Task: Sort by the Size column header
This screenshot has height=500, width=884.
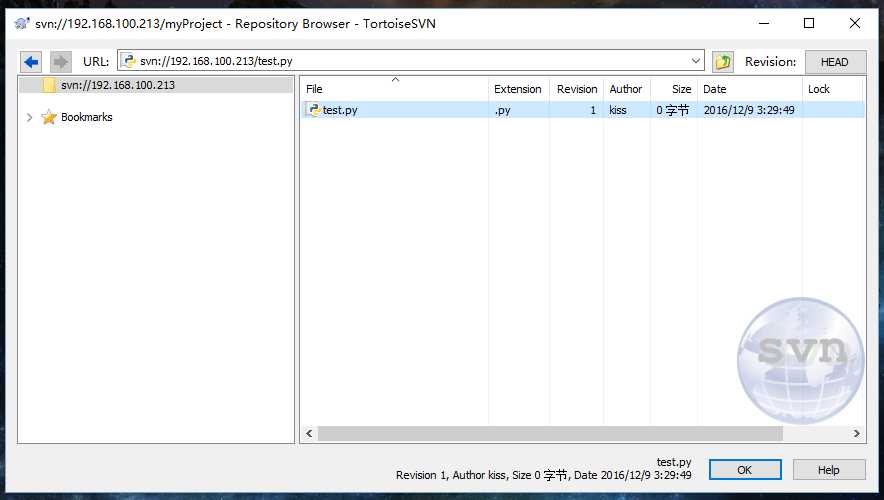Action: (674, 89)
